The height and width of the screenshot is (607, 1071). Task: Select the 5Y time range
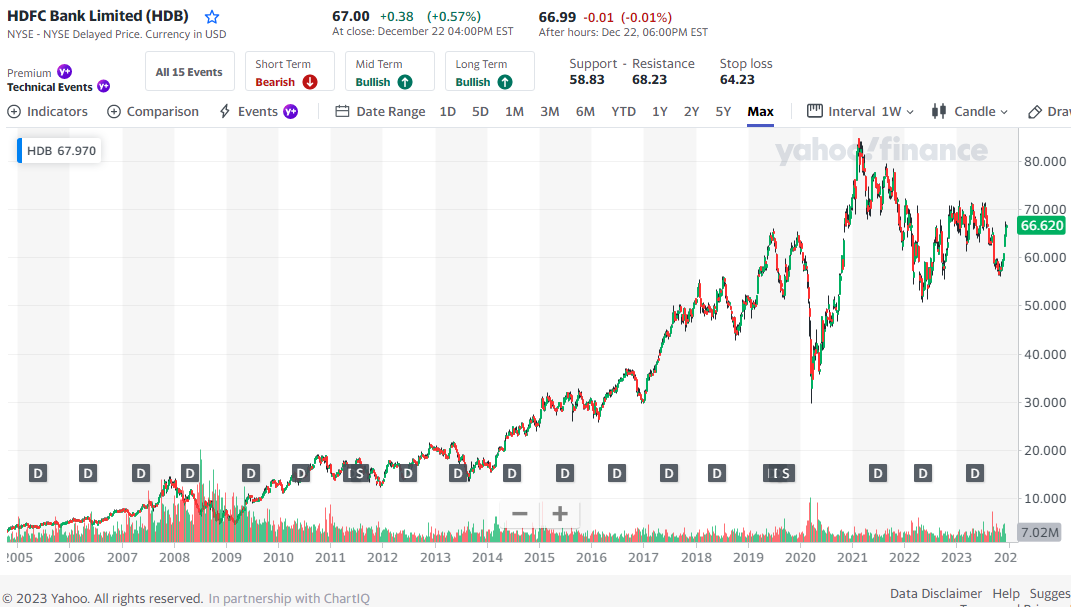pyautogui.click(x=722, y=111)
